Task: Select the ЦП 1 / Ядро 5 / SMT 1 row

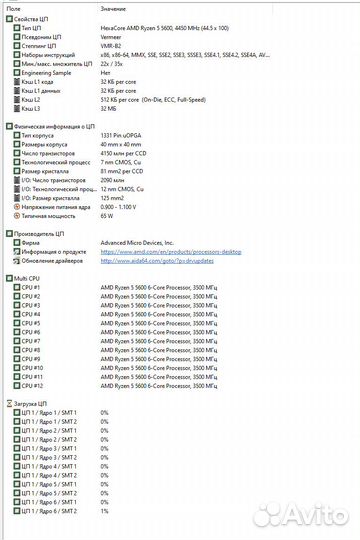Action: (61, 484)
